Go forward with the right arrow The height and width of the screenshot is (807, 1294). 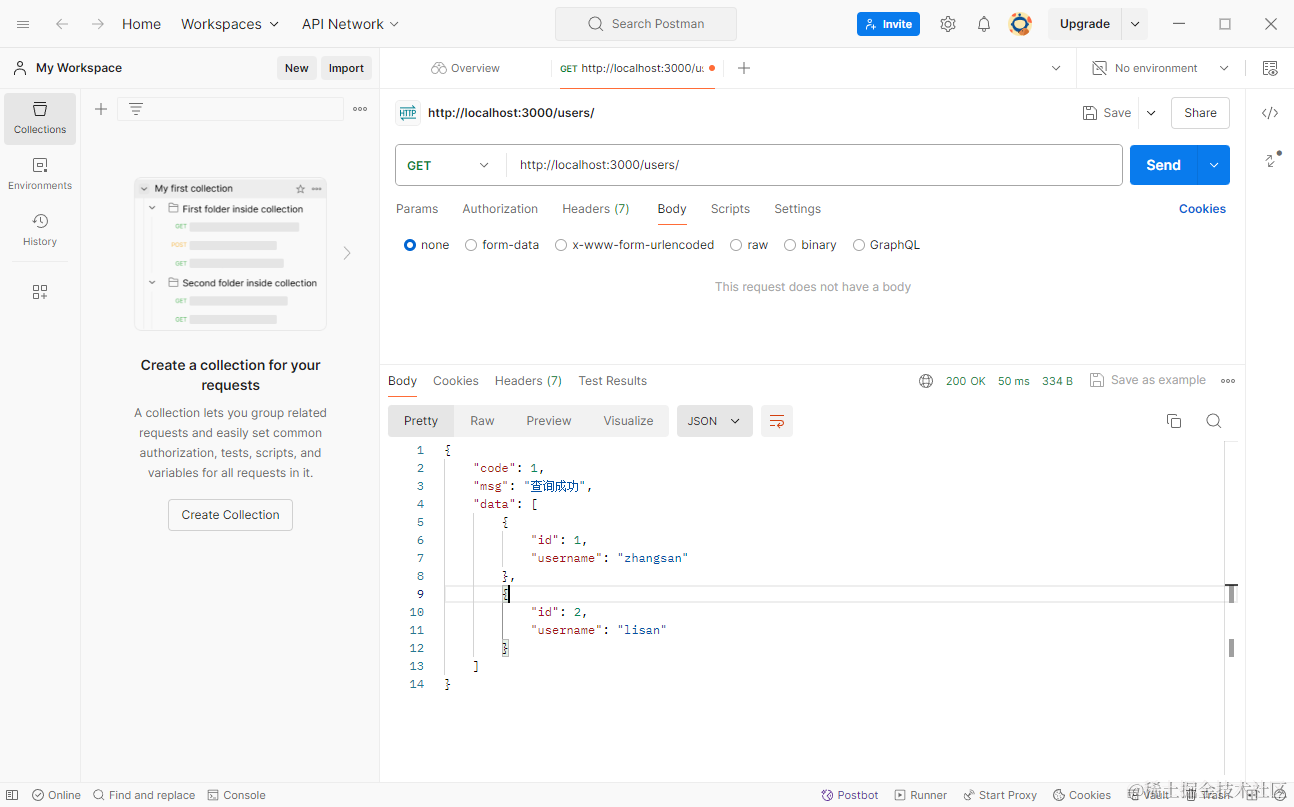point(97,24)
